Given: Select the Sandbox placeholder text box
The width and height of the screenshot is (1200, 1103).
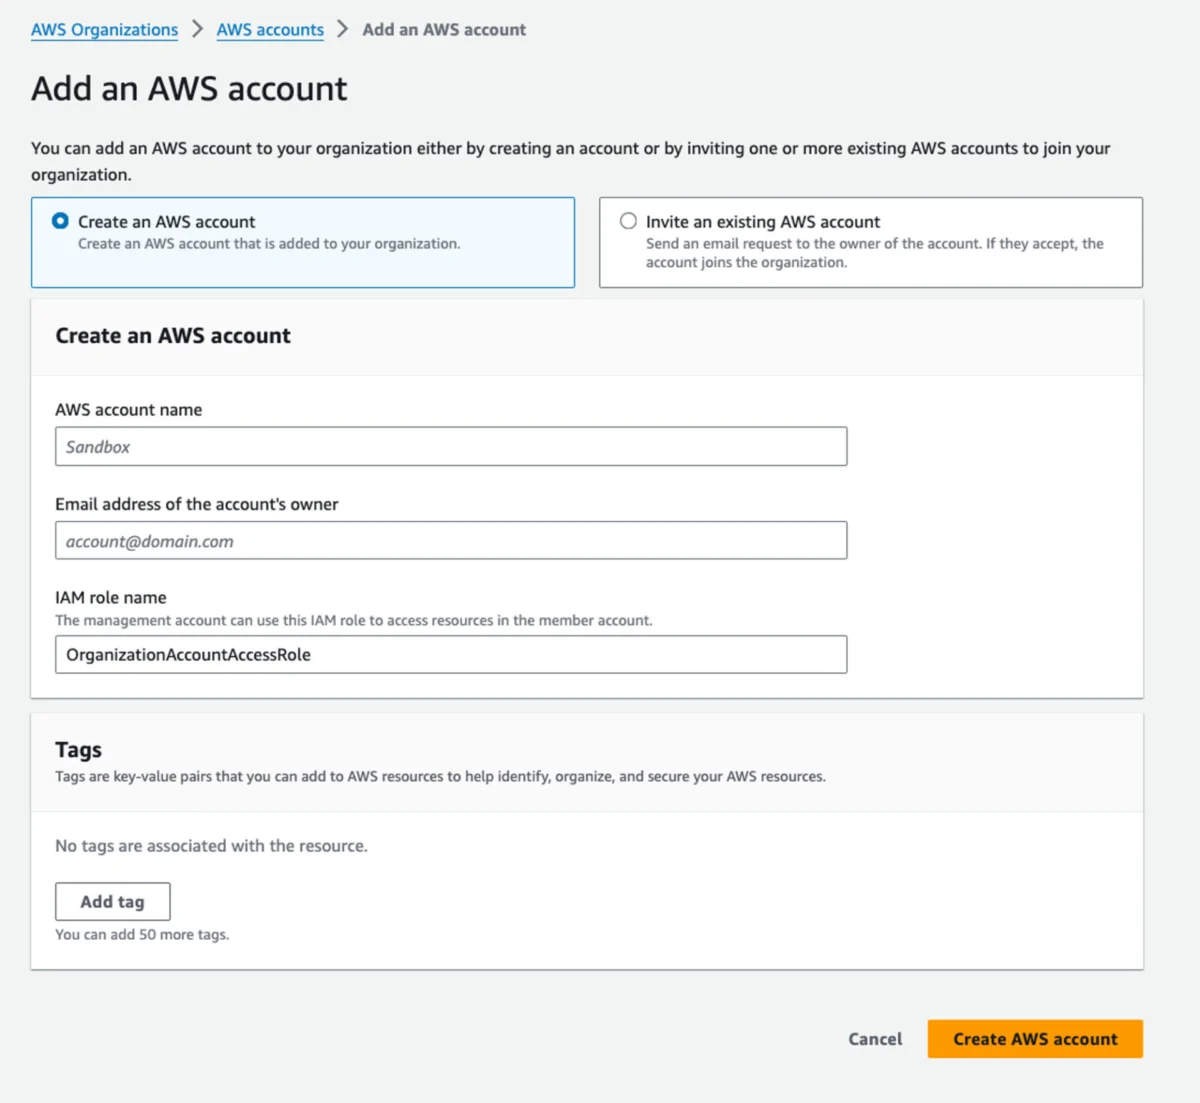Looking at the screenshot, I should [x=450, y=446].
